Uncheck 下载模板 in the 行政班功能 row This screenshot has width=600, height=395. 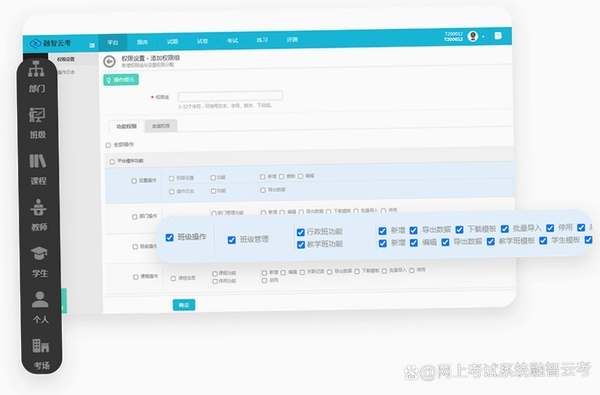(x=460, y=230)
